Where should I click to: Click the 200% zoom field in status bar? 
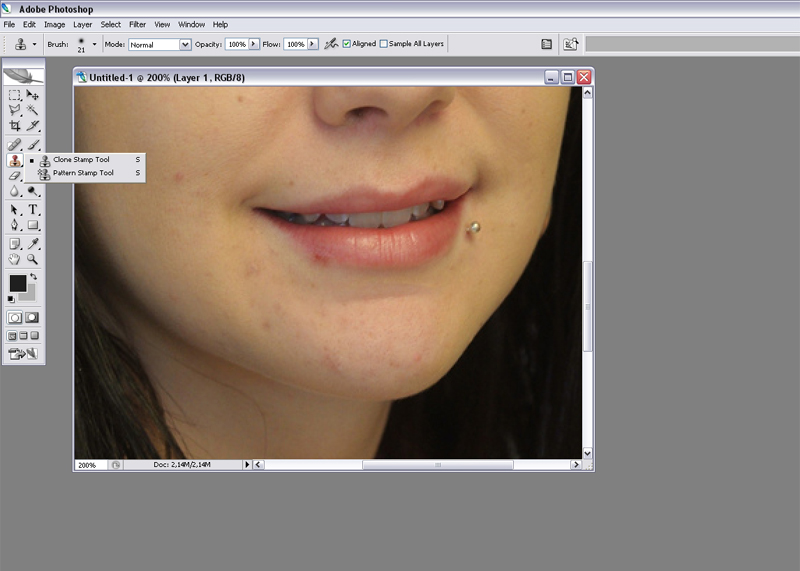pos(88,465)
